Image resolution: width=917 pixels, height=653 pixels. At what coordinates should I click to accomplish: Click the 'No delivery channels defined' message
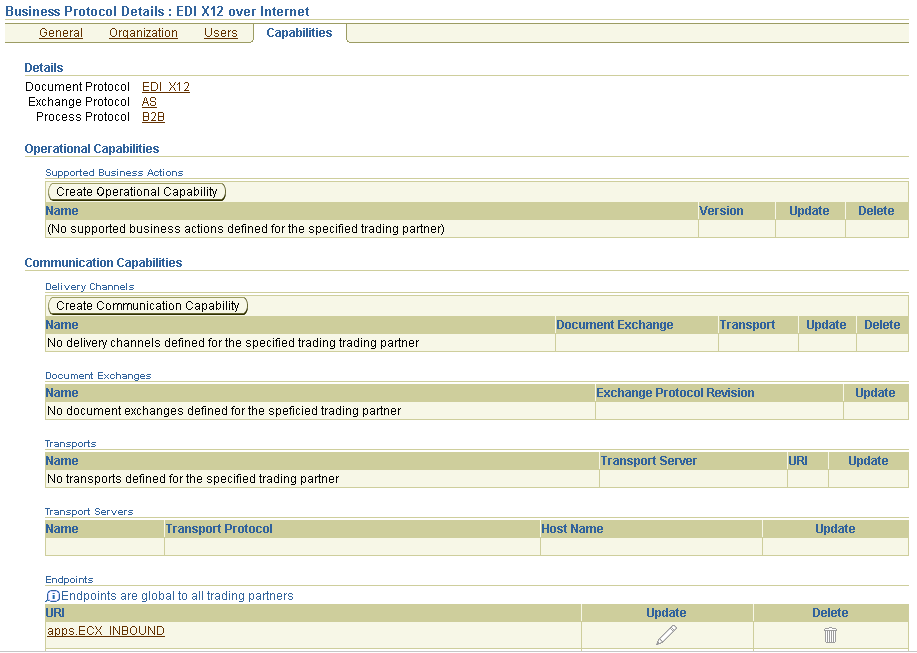point(233,343)
